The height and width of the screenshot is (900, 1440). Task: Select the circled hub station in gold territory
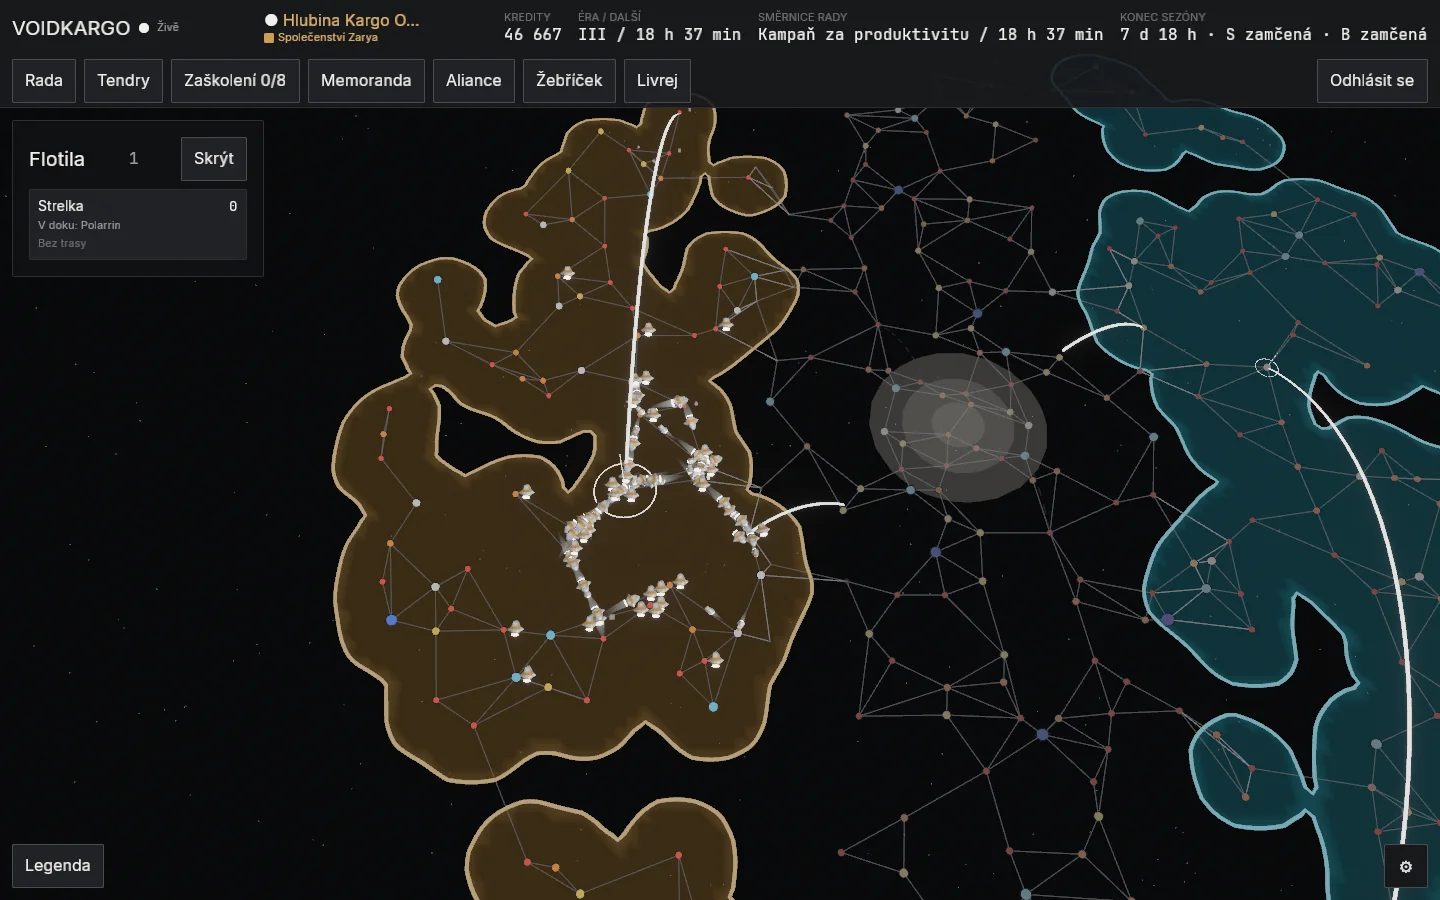pyautogui.click(x=625, y=489)
